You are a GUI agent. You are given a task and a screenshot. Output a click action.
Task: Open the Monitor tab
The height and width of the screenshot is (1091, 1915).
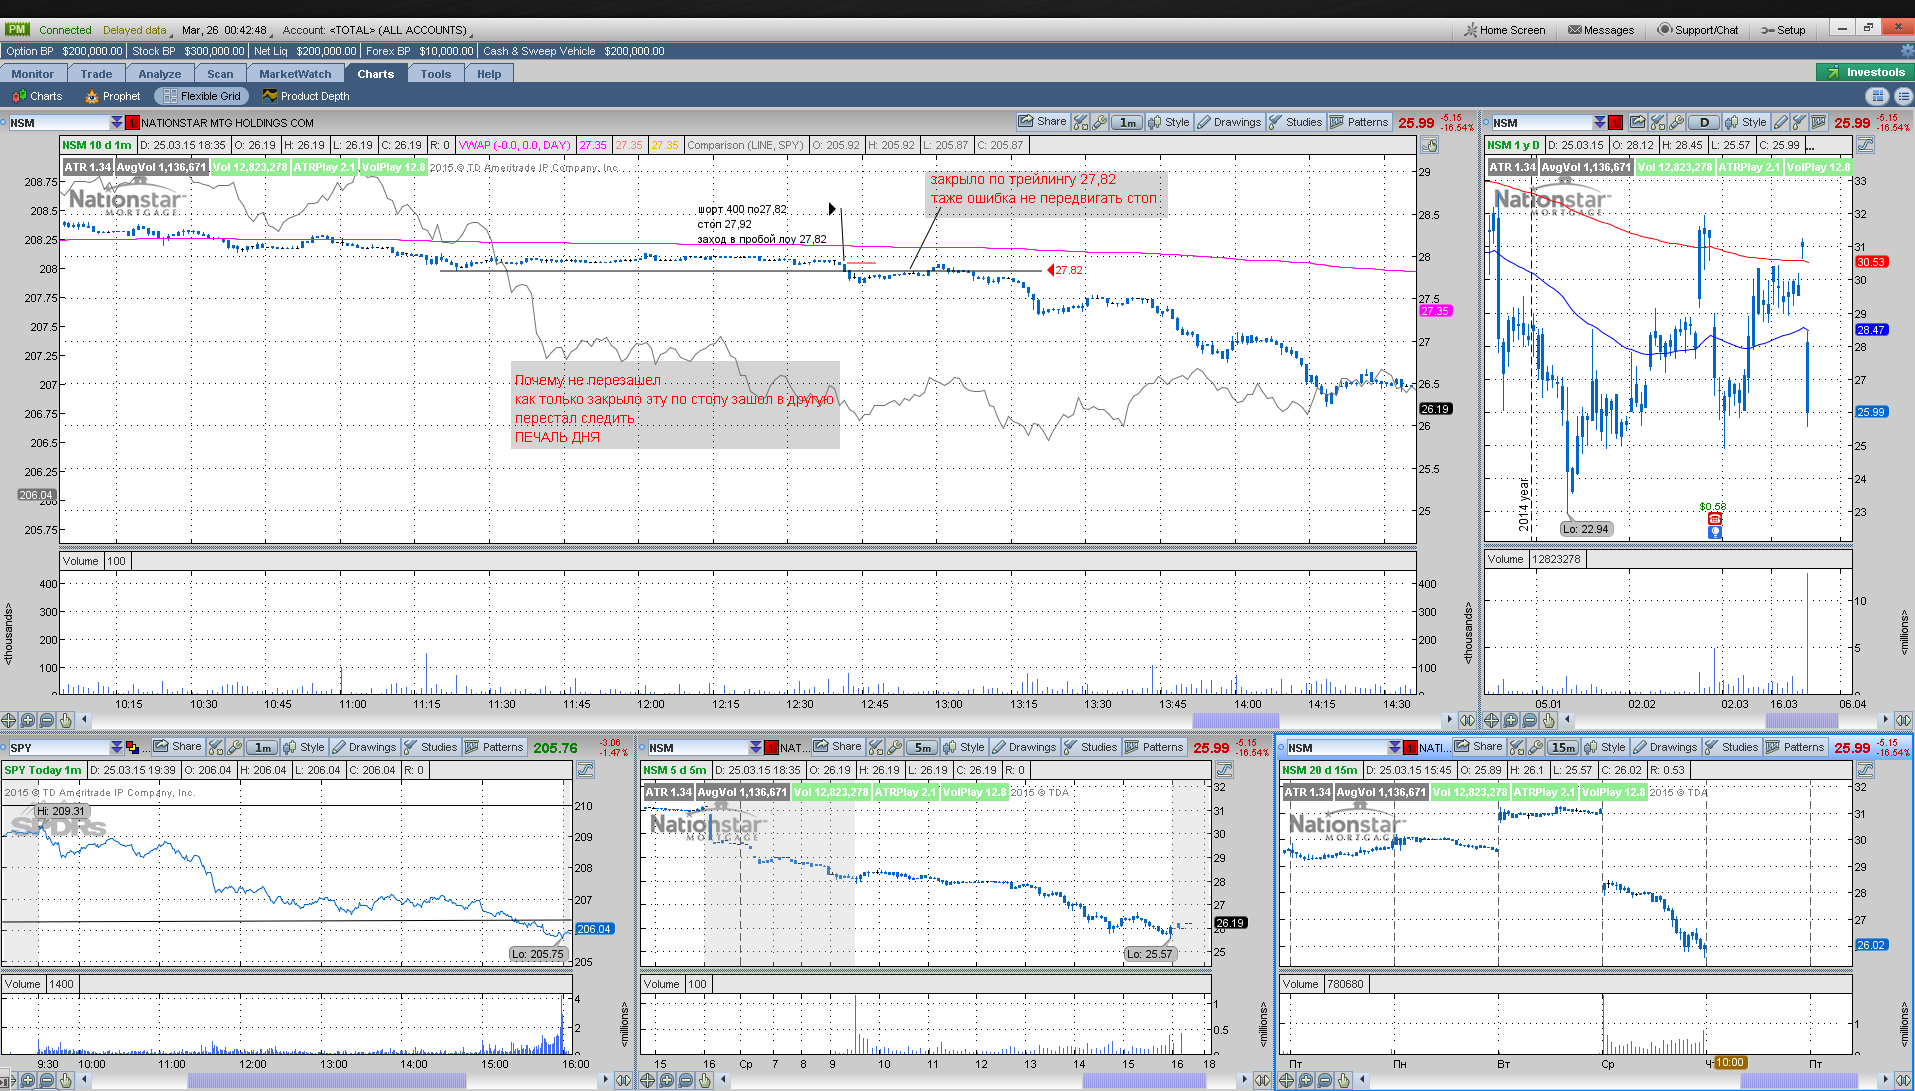click(33, 74)
